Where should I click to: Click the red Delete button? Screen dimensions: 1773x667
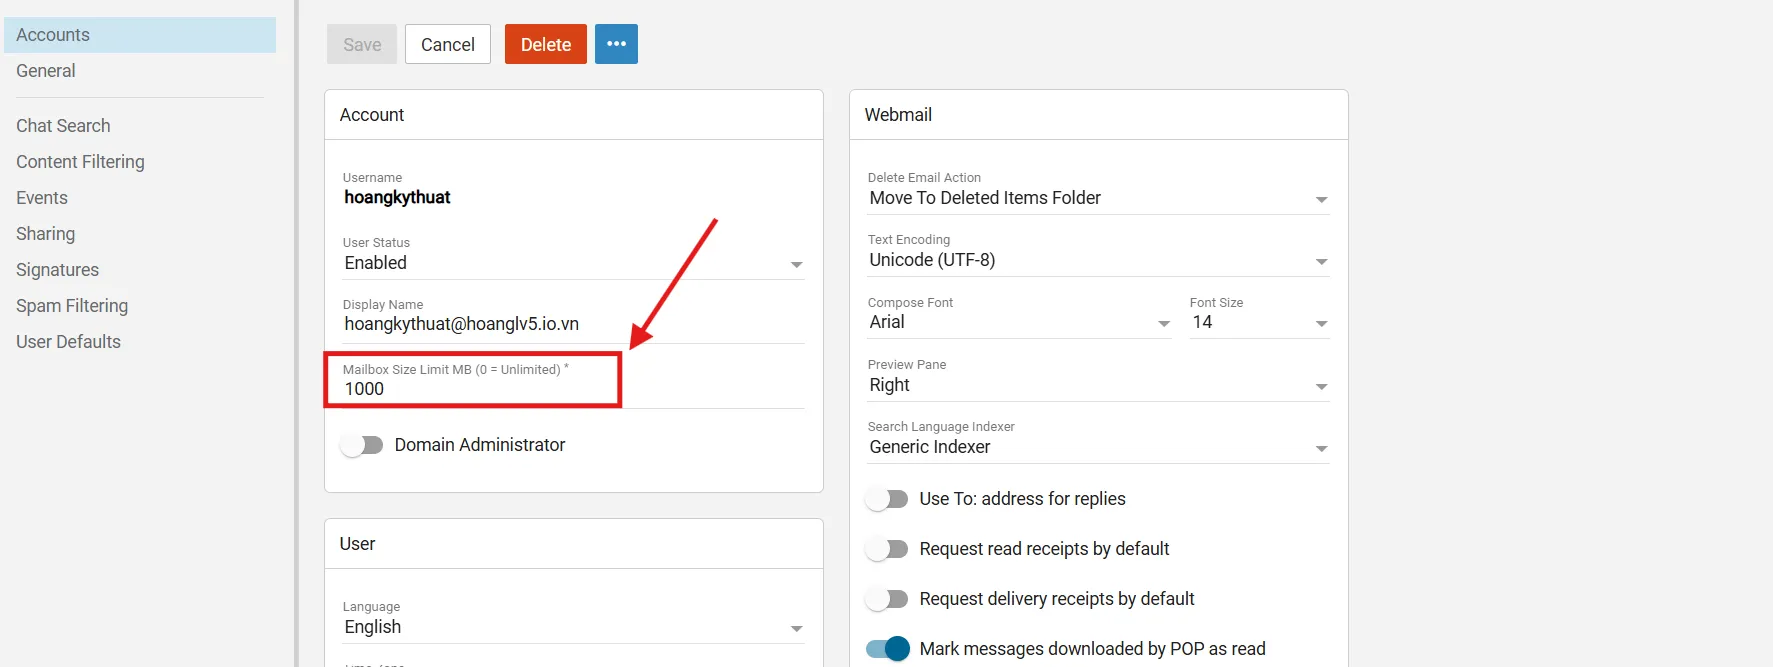(x=545, y=44)
